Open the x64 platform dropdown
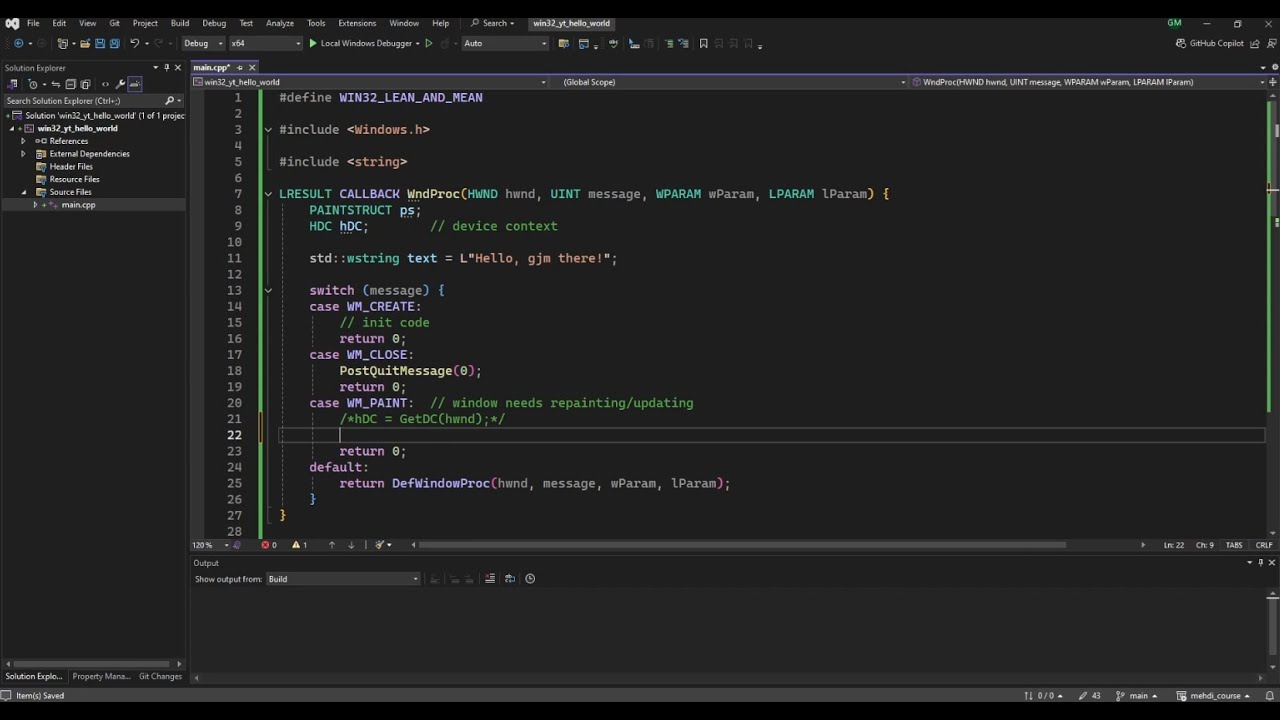 coord(265,43)
